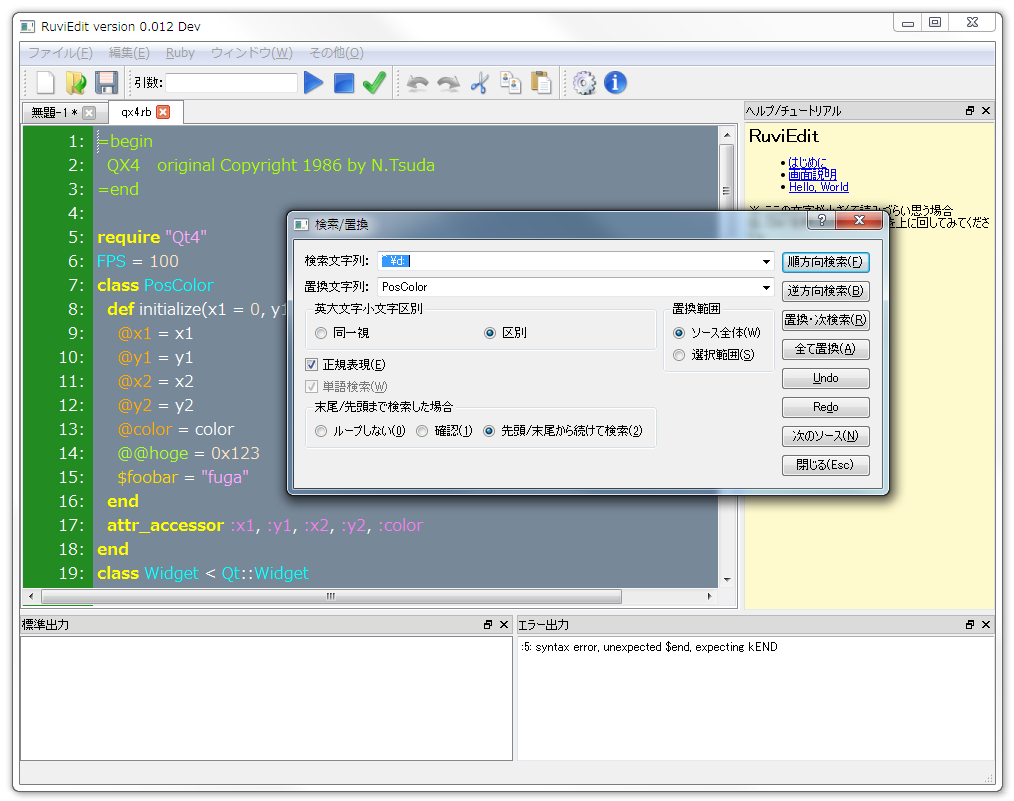1014x801 pixels.
Task: Open the ウィンドウ(W) menu
Action: point(252,52)
